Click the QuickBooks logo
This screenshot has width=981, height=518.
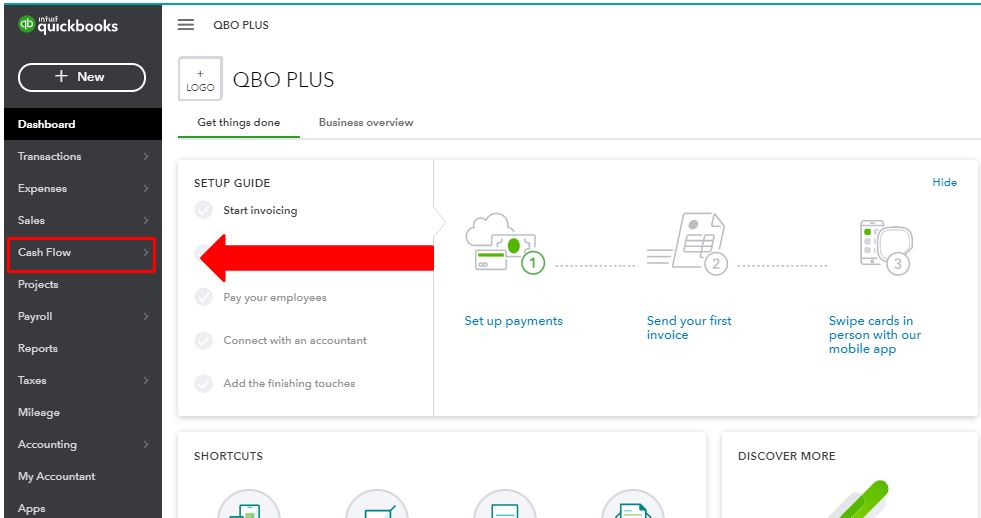(x=68, y=24)
